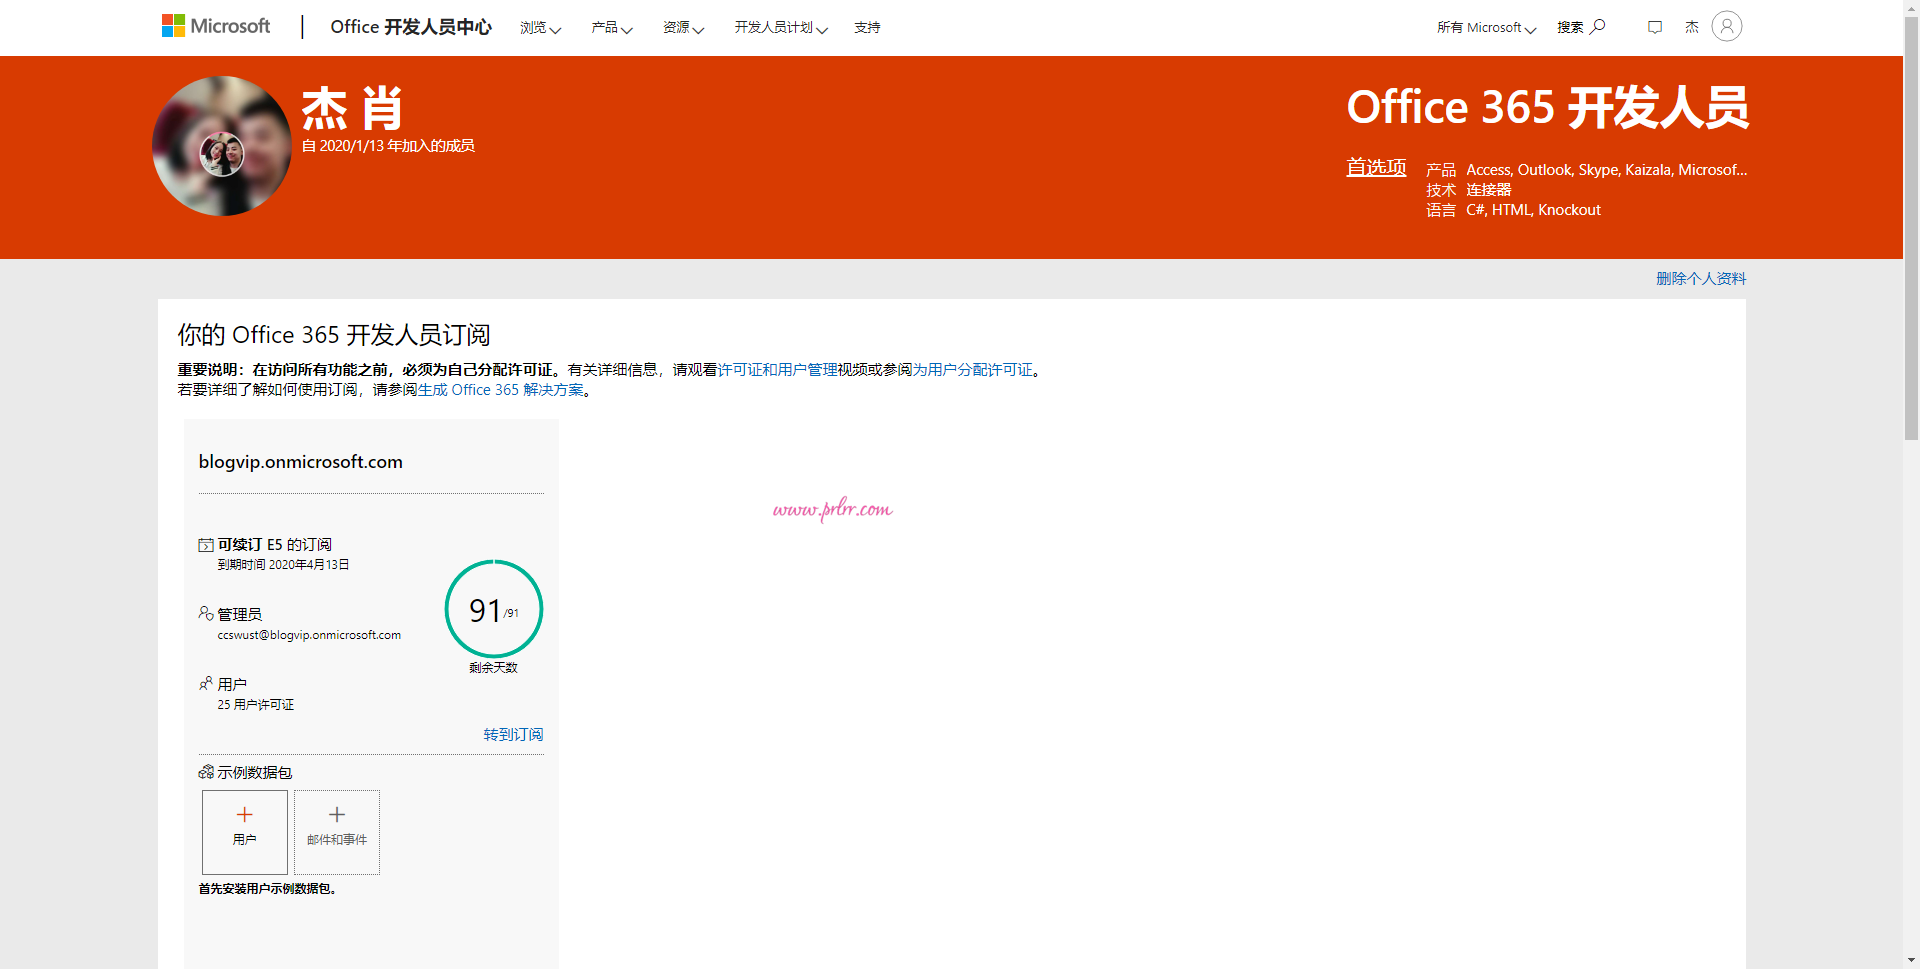Click the feedback chat bubble icon
The height and width of the screenshot is (969, 1920).
[1656, 27]
